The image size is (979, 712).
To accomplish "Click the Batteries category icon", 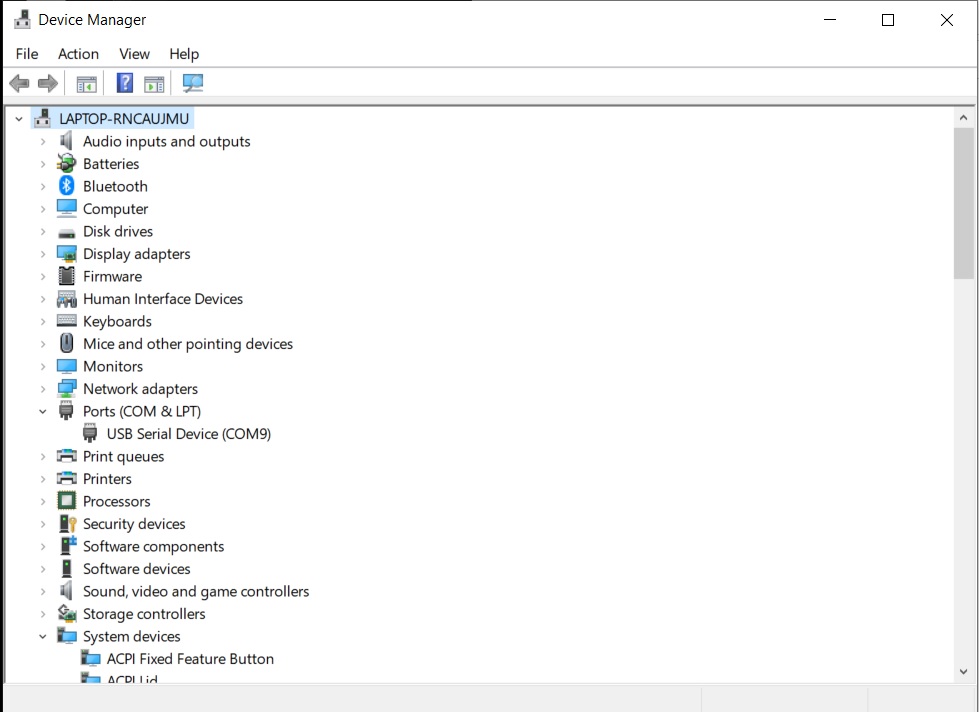I will pyautogui.click(x=67, y=164).
